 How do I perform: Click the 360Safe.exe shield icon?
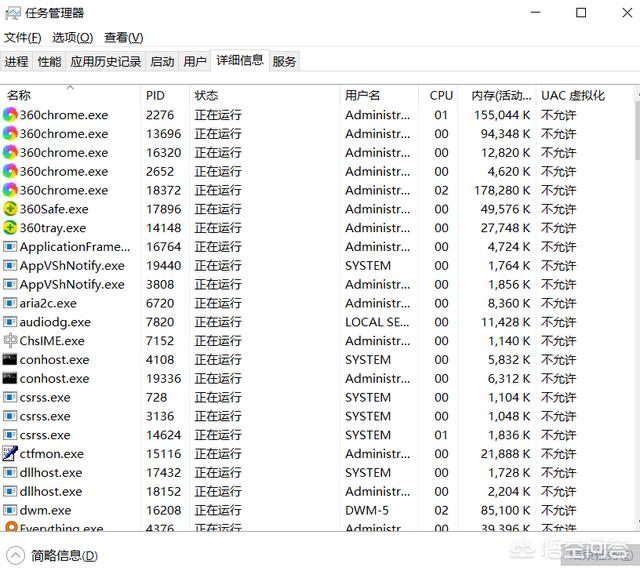(x=10, y=209)
